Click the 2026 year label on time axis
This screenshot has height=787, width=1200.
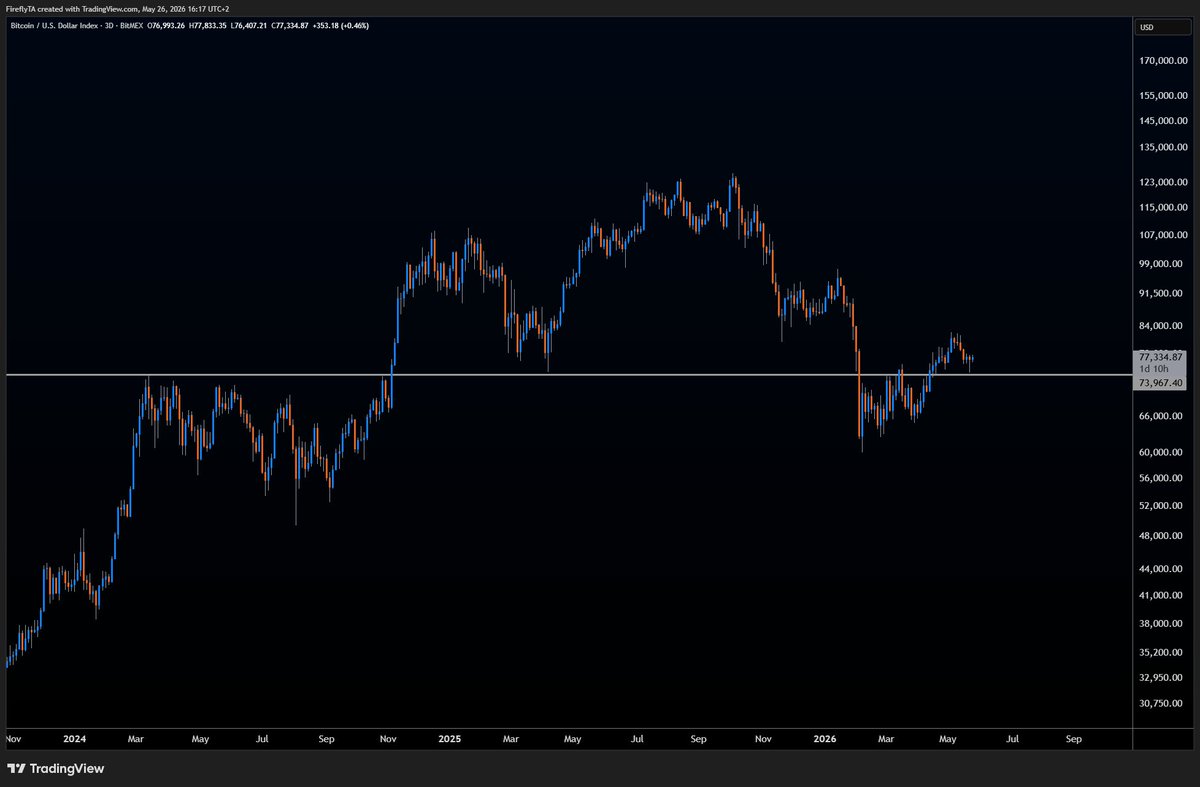pos(824,739)
